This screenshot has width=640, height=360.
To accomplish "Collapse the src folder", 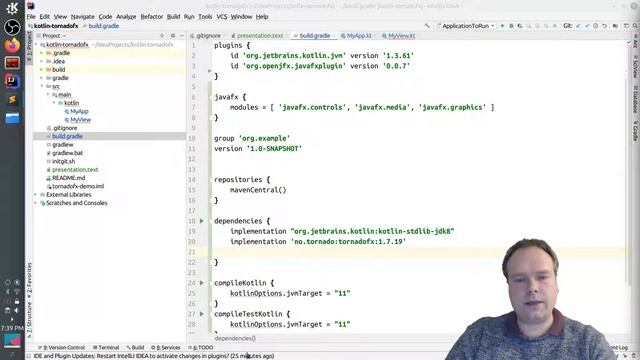I will tap(42, 86).
